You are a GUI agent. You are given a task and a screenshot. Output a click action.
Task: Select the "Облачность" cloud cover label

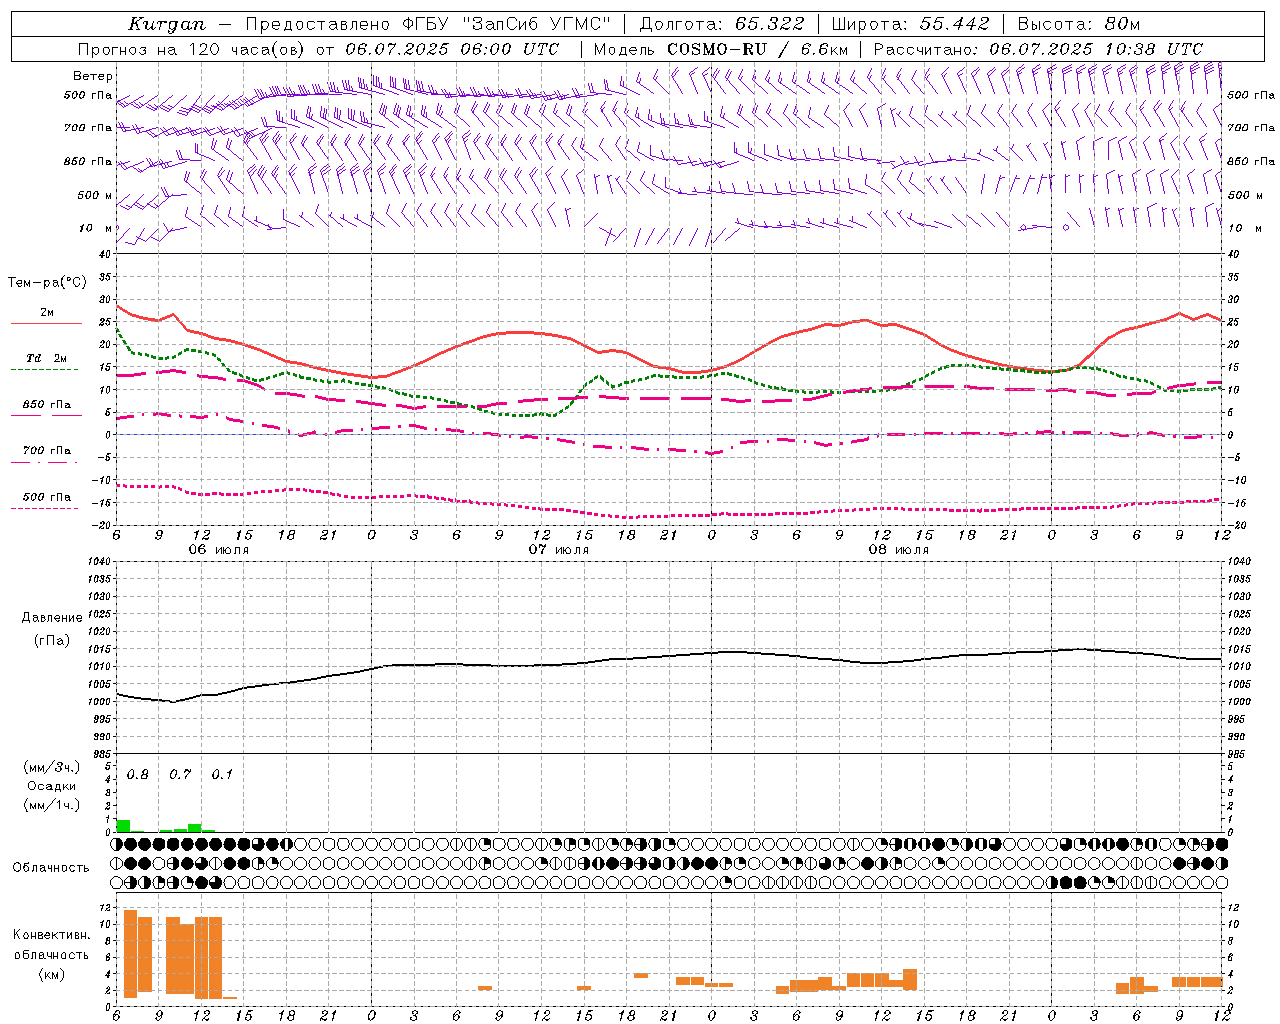(x=51, y=868)
